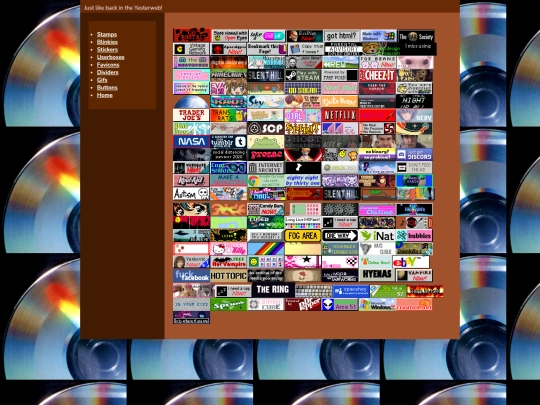
Task: Click the Netflix badge
Action: coord(340,115)
